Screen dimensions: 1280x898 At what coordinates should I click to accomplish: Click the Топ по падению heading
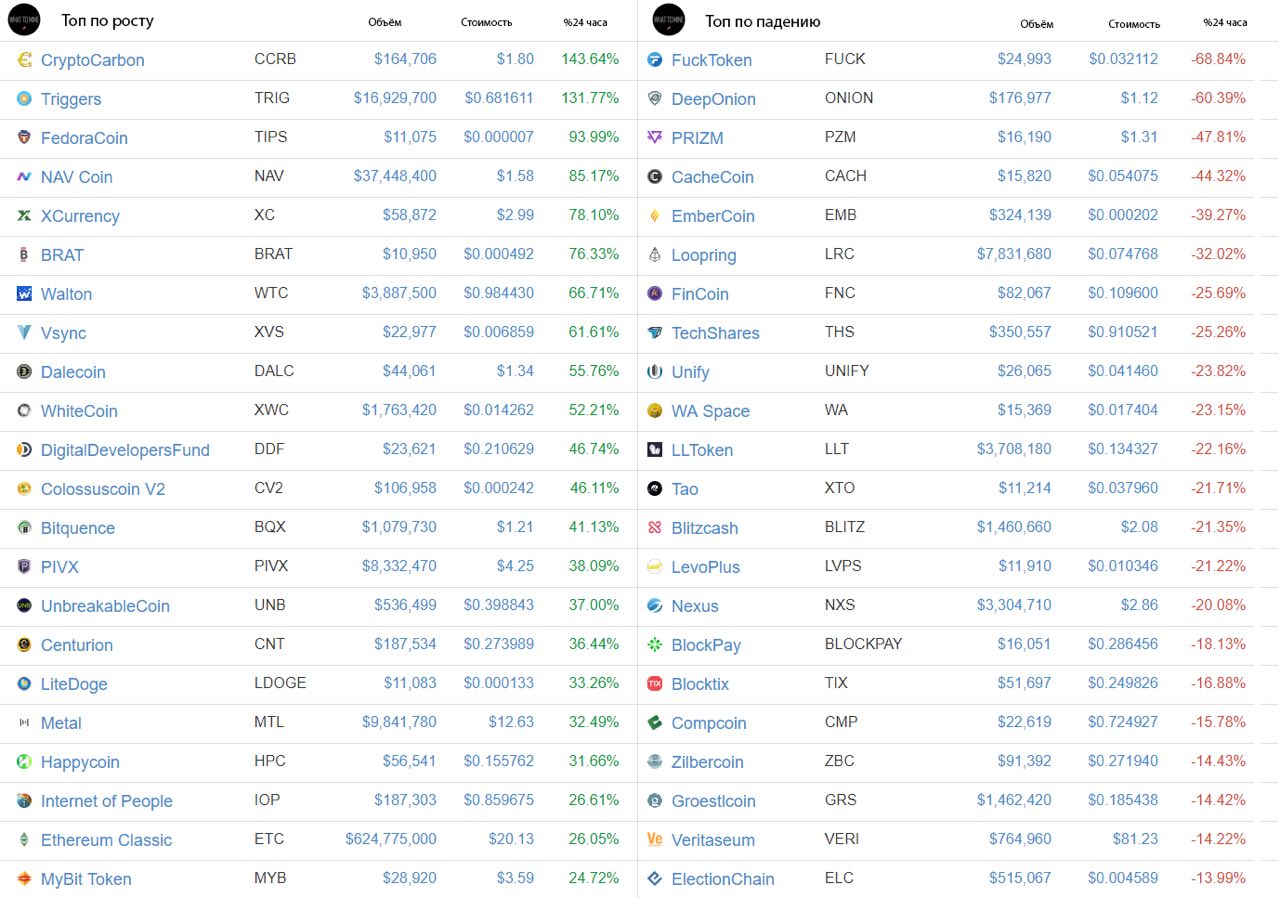coord(763,21)
